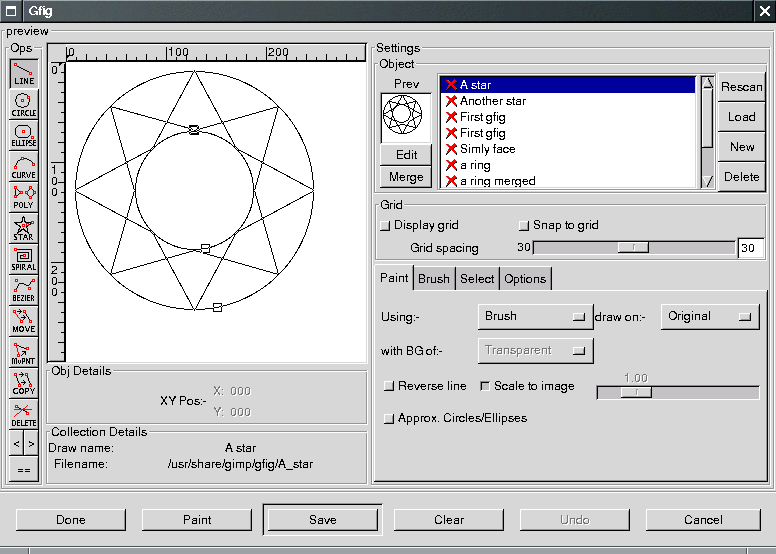The height and width of the screenshot is (554, 776).
Task: Activate the Curve tool
Action: click(24, 166)
